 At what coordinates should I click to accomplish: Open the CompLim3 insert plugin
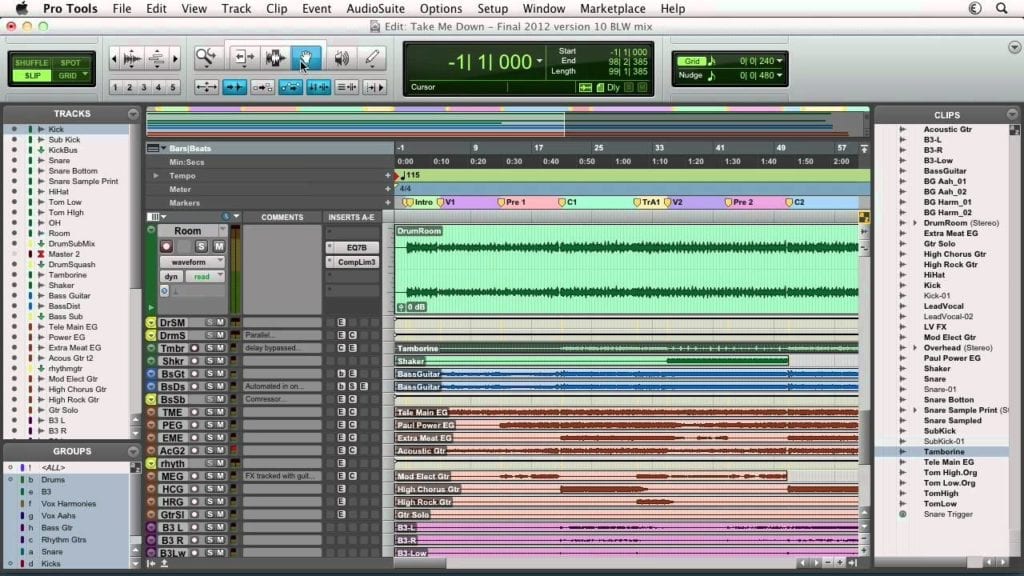[x=356, y=262]
